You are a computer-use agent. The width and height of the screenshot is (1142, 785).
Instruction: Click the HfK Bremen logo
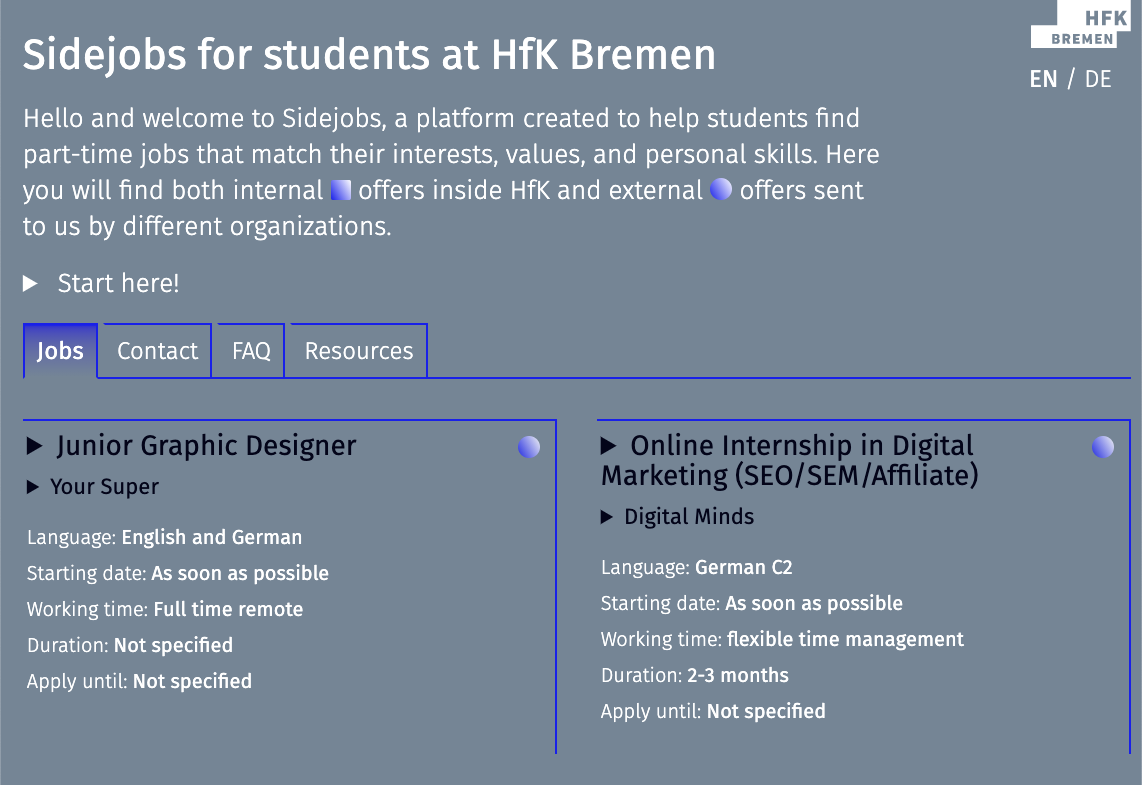point(1073,25)
